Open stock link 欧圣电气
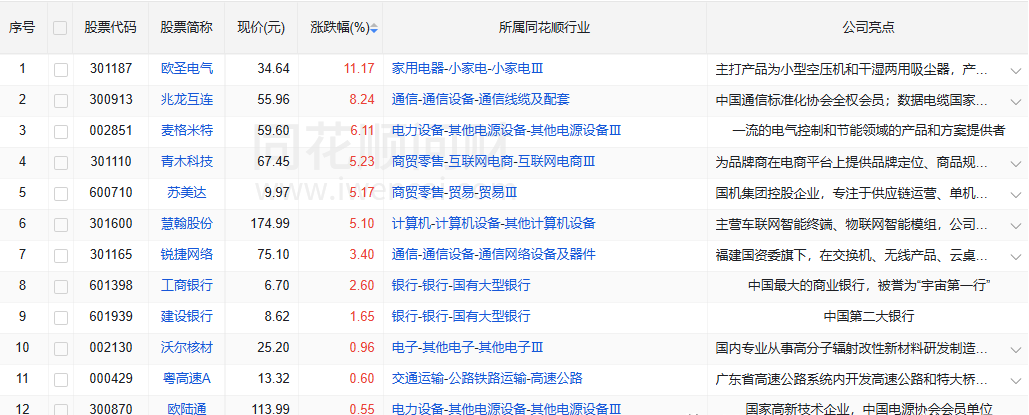This screenshot has width=1029, height=415. coord(187,68)
